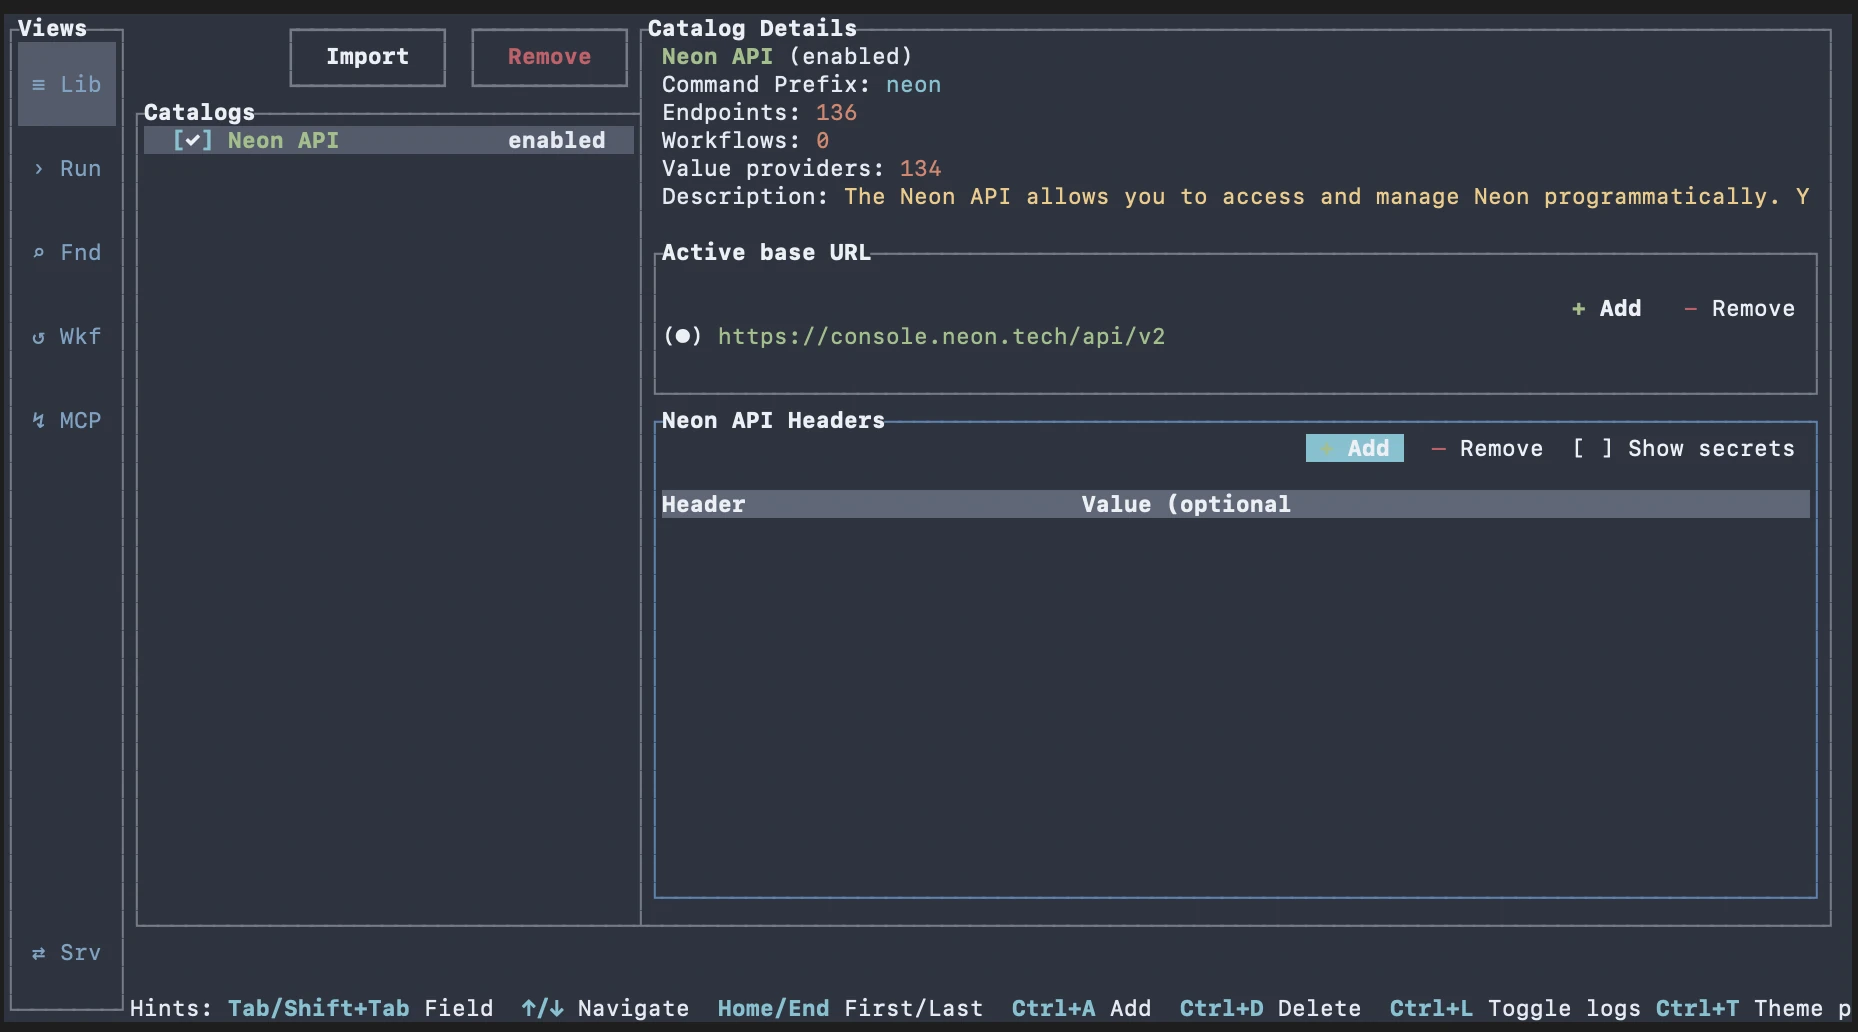Open the Srv view at sidebar bottom
The image size is (1858, 1032).
click(x=66, y=952)
